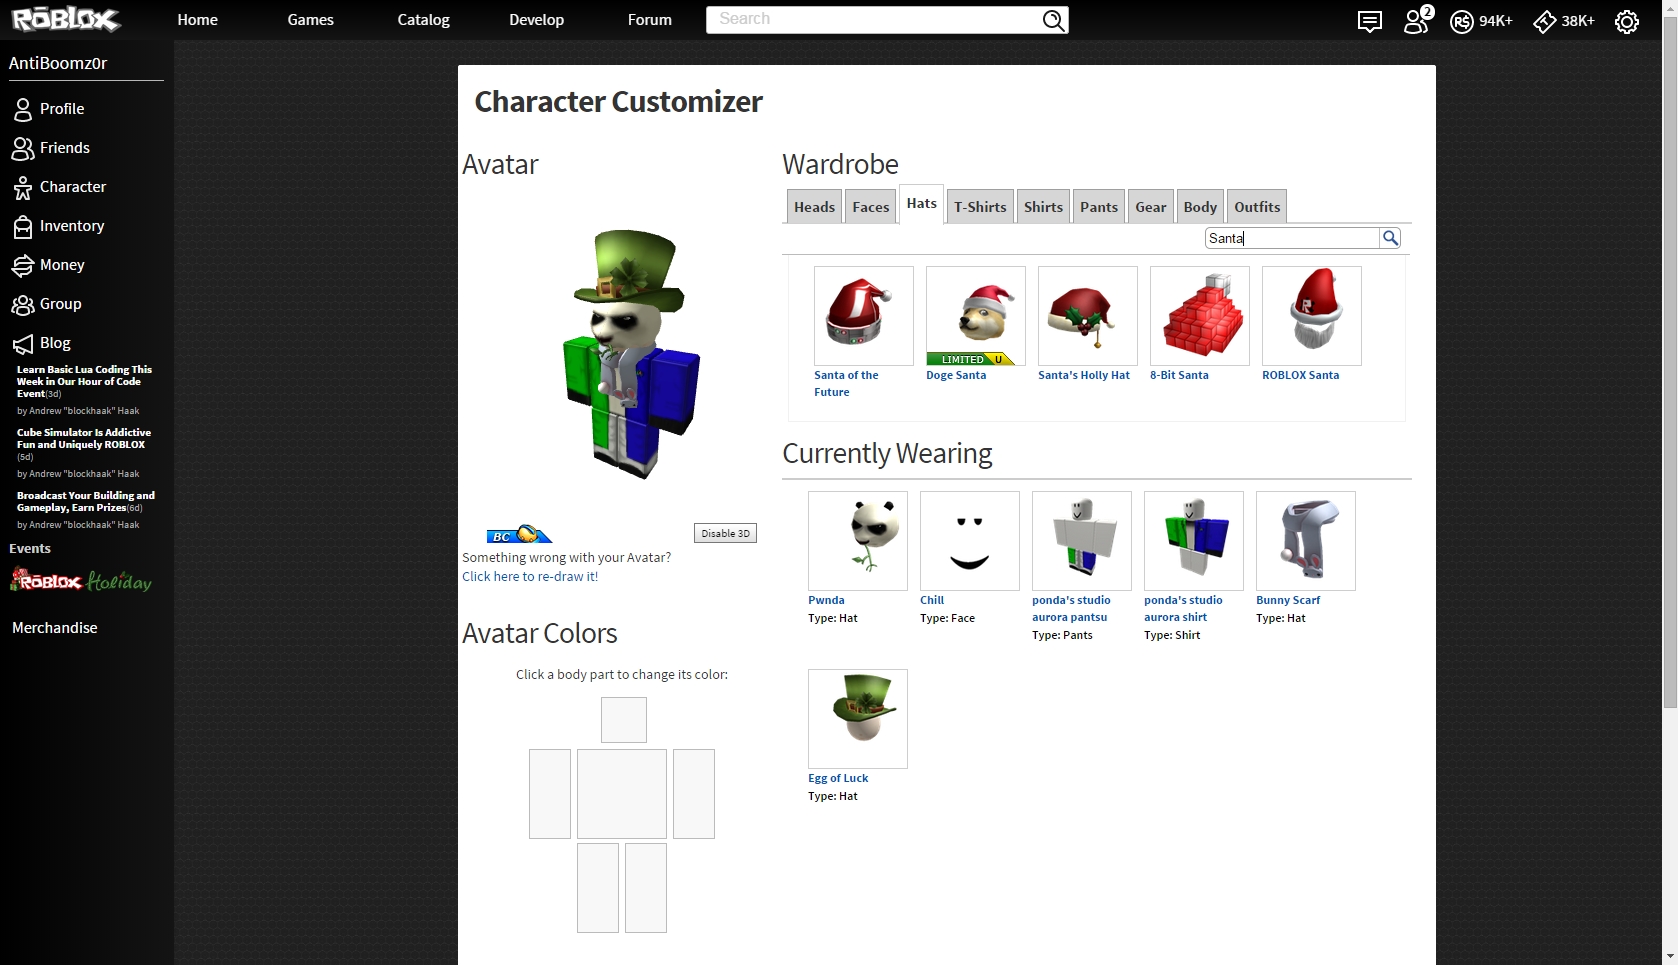The width and height of the screenshot is (1678, 965).
Task: Switch to the Gear tab
Action: tap(1150, 206)
